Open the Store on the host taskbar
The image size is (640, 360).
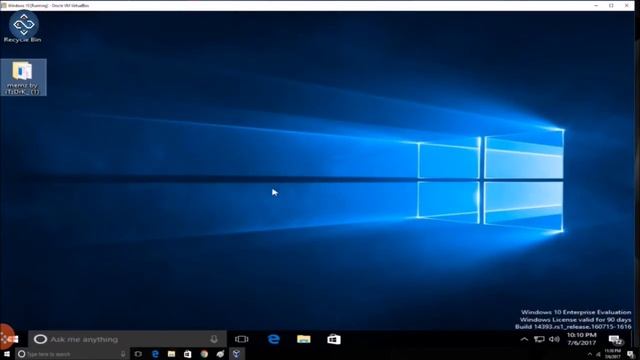click(x=187, y=354)
